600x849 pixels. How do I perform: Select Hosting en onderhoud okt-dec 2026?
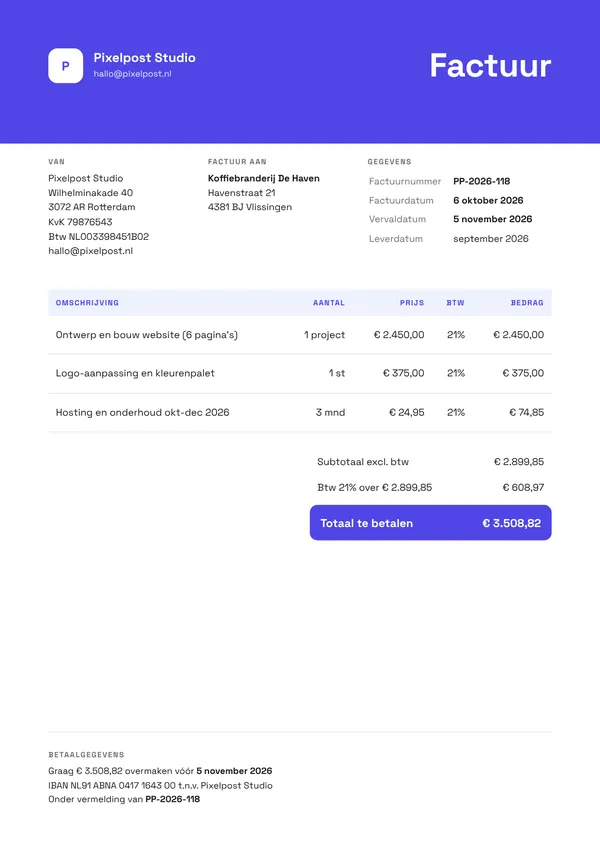[142, 413]
